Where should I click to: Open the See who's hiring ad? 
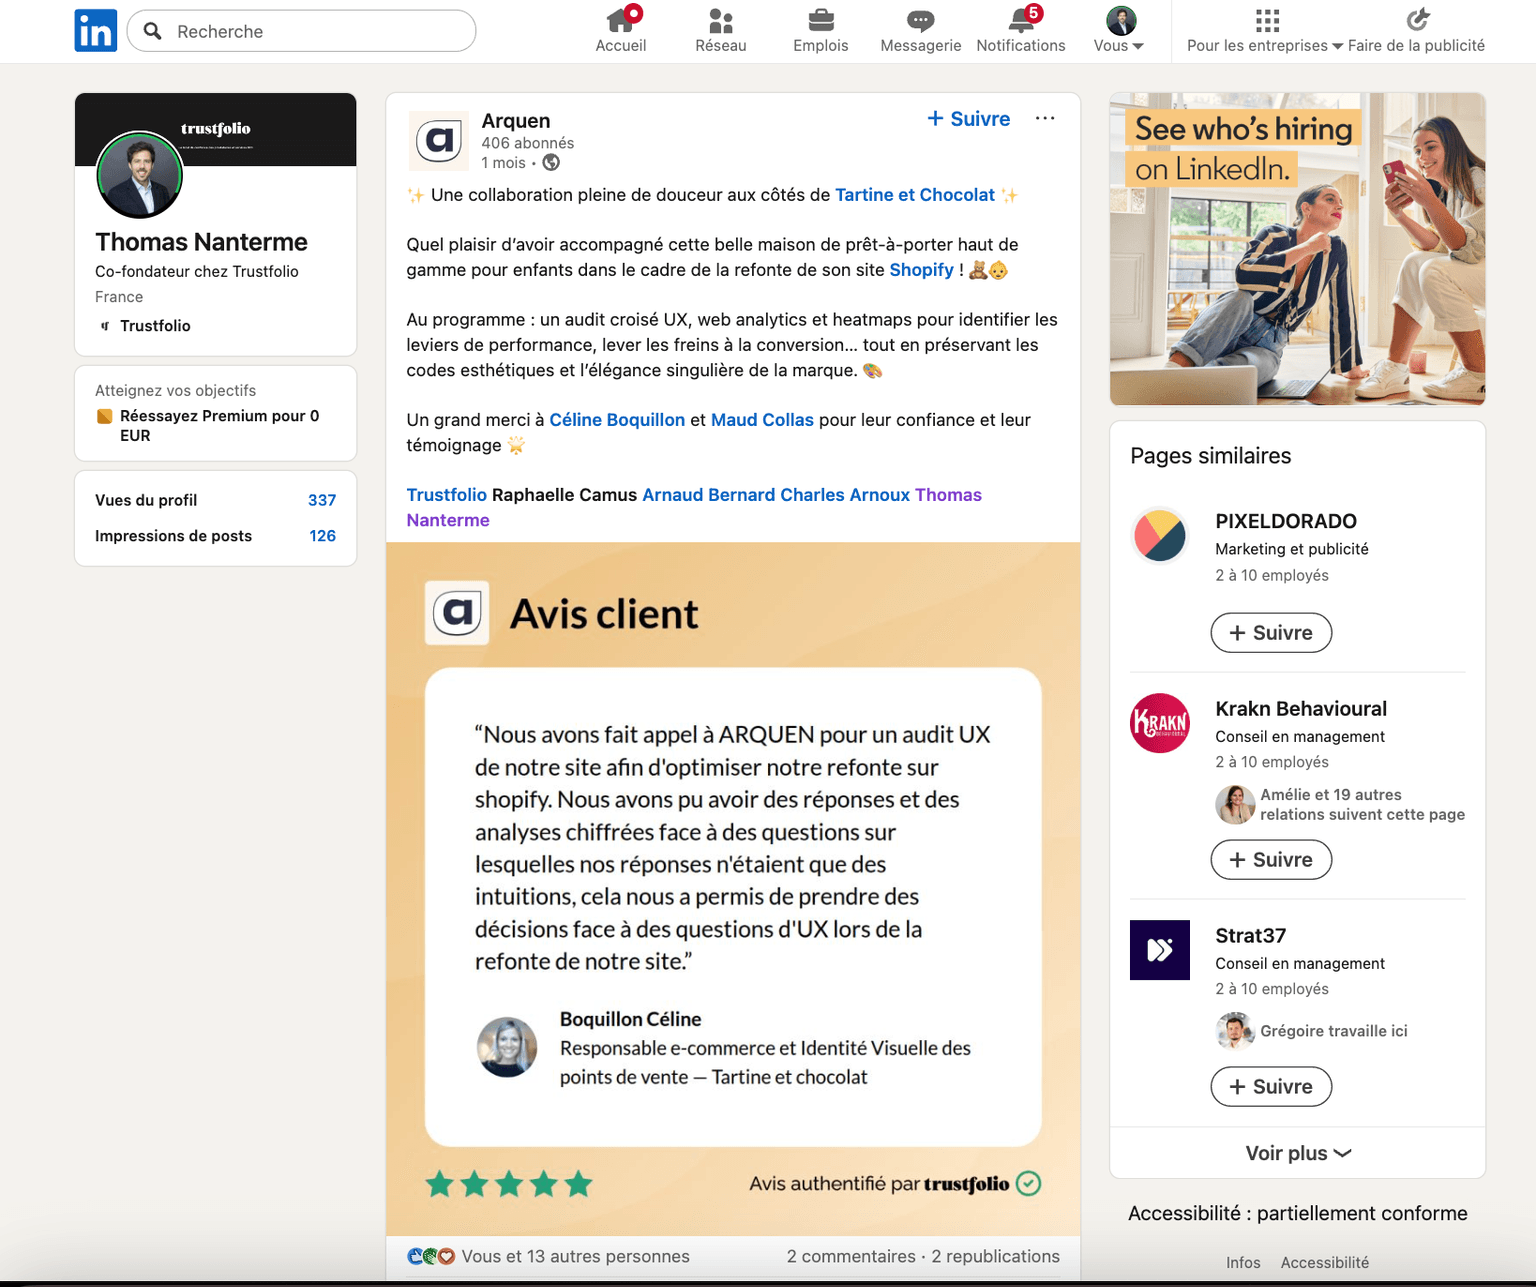point(1297,249)
